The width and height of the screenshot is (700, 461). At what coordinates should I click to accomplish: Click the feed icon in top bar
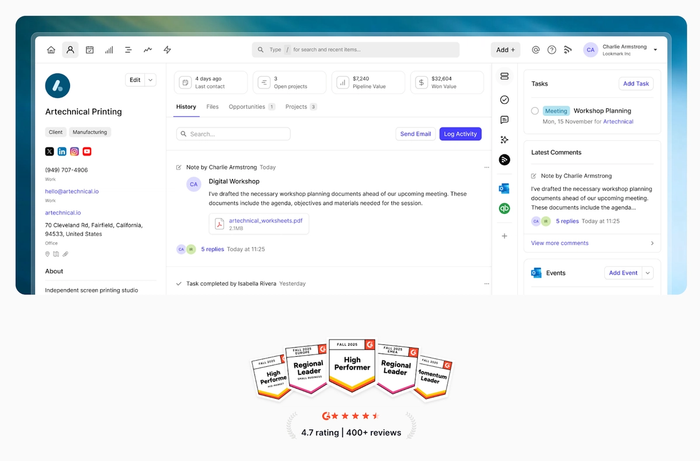[x=568, y=50]
